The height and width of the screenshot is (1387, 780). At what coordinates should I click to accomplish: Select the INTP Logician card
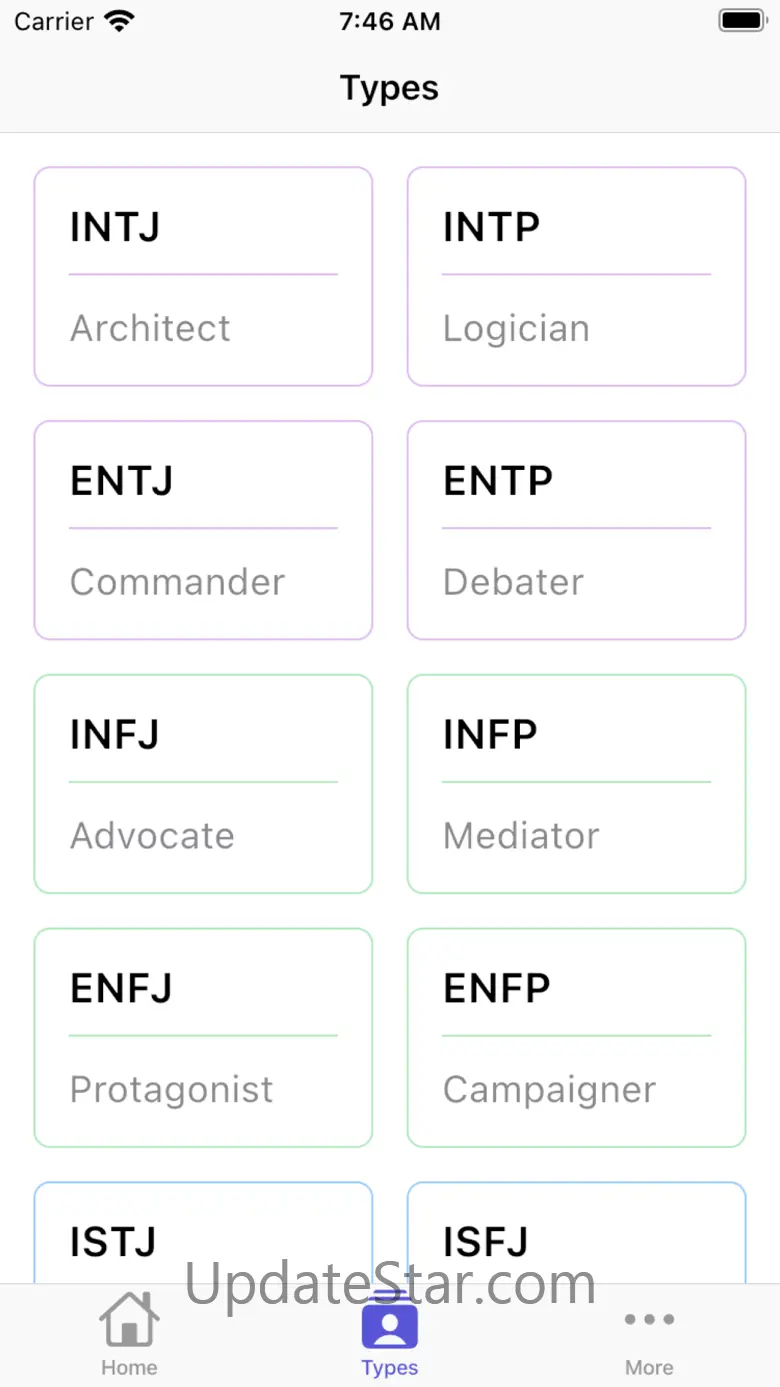click(x=576, y=276)
